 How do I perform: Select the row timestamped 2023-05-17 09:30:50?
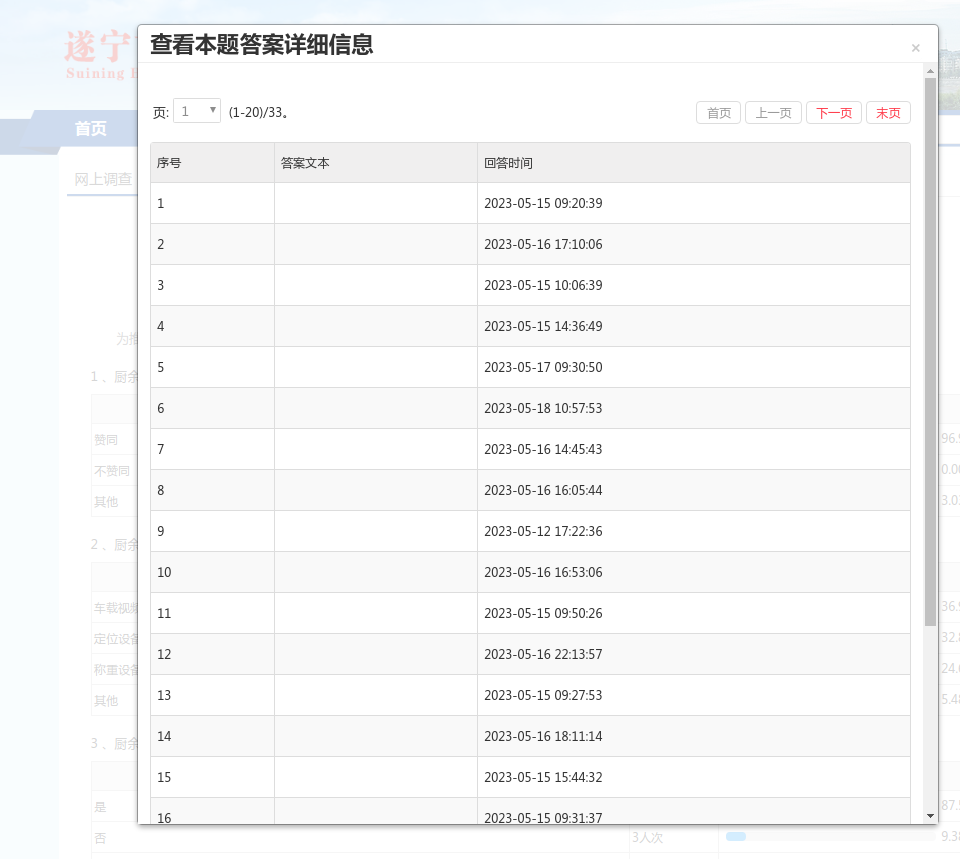click(x=543, y=368)
